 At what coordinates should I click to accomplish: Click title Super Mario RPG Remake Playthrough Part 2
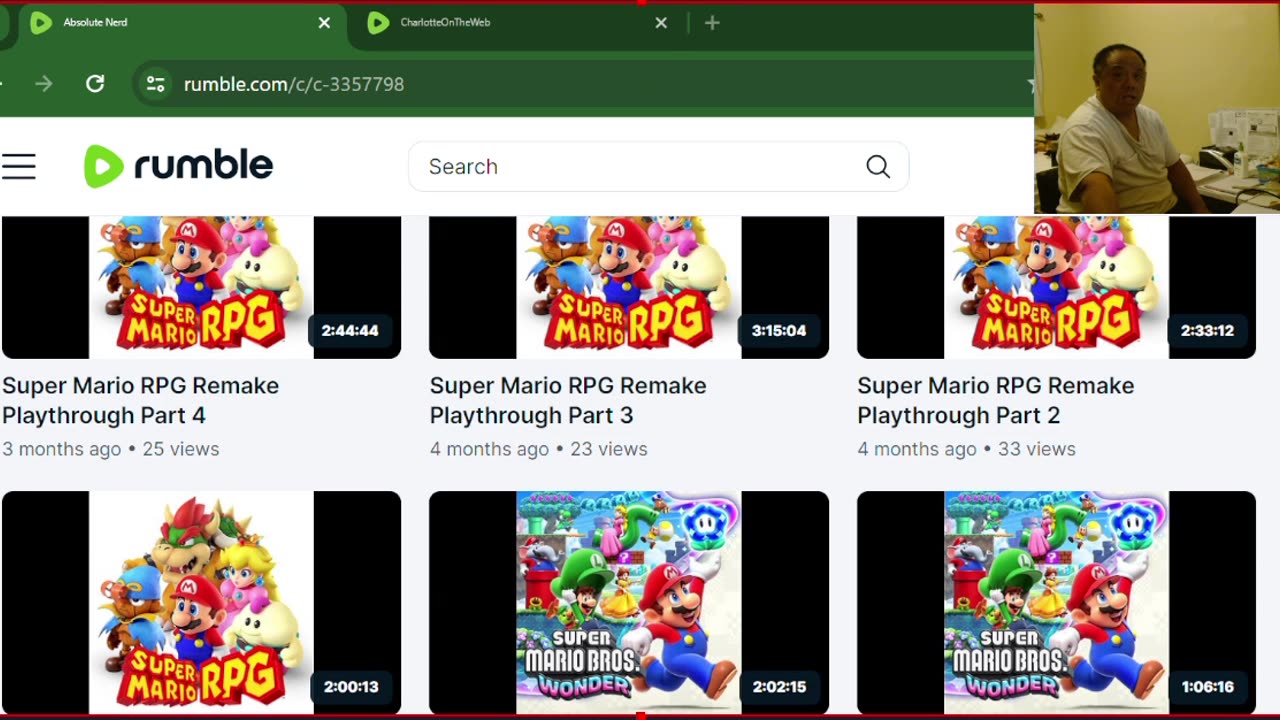(996, 400)
